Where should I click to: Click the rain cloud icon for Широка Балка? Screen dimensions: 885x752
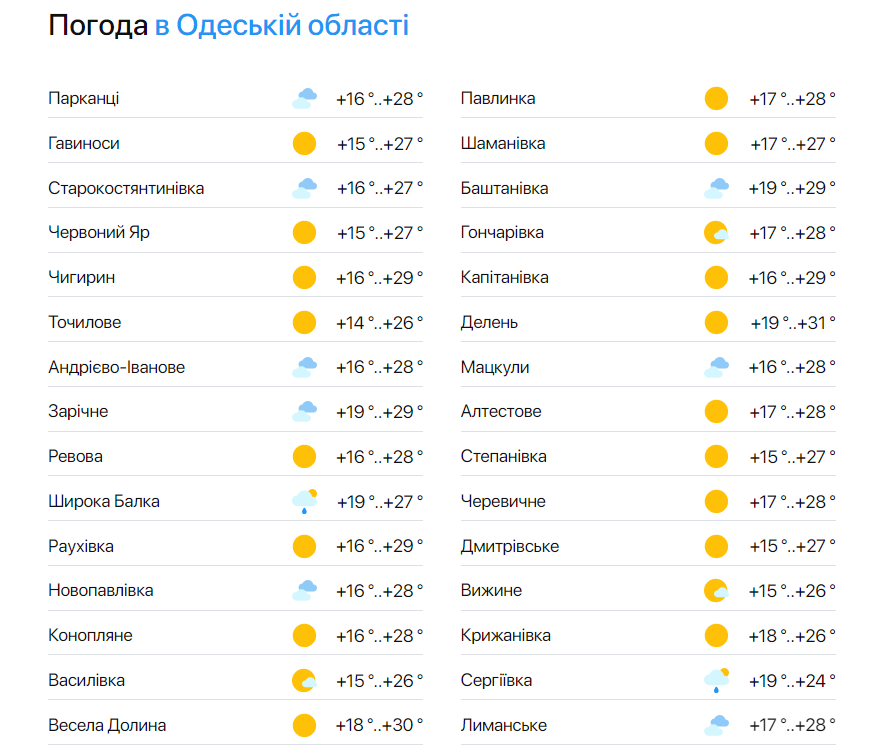[304, 500]
